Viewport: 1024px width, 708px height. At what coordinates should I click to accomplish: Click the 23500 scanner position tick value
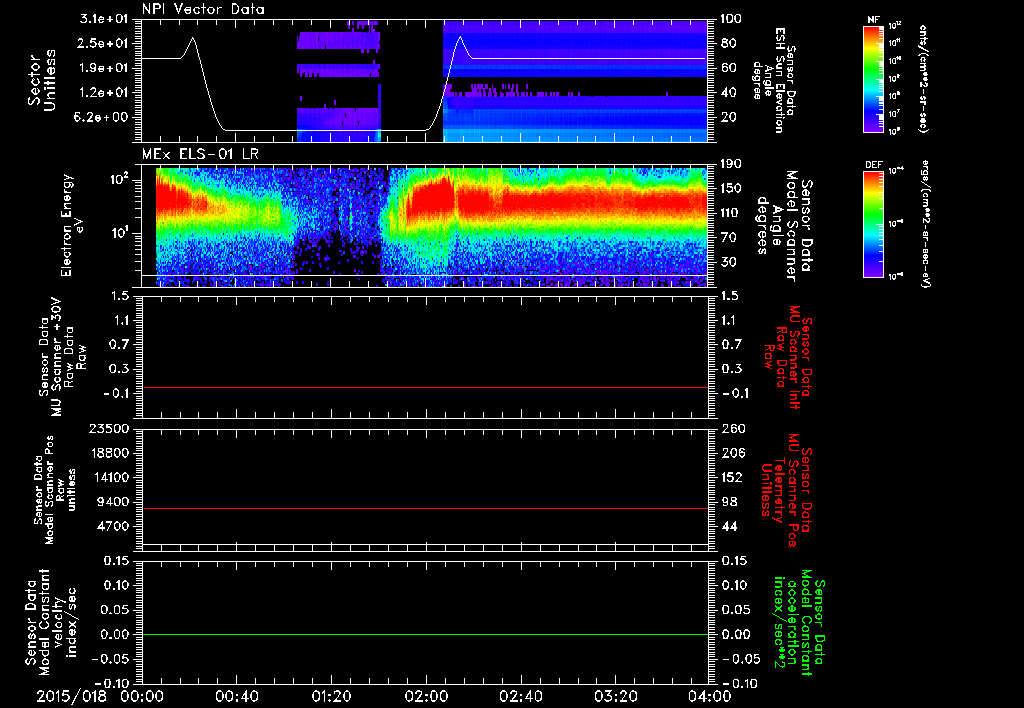108,429
